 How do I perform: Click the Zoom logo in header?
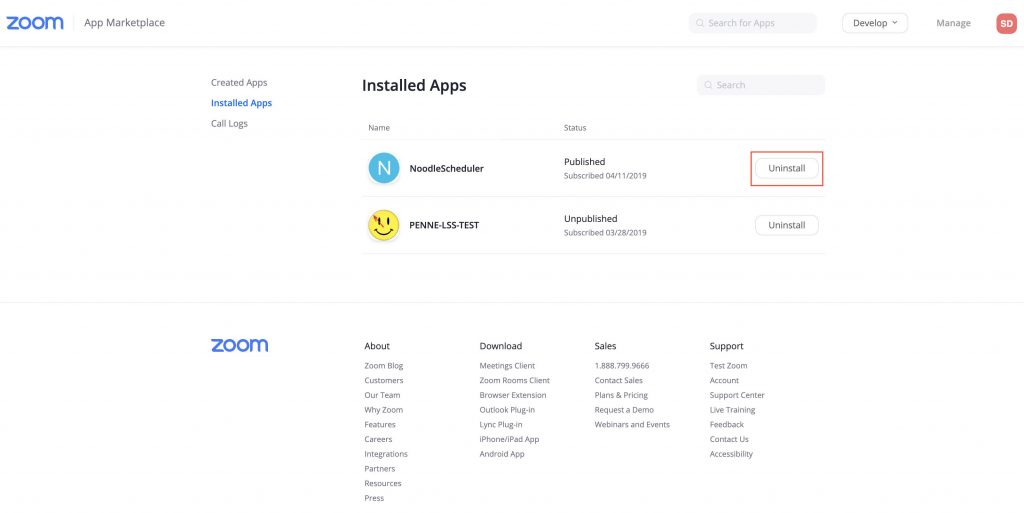point(35,23)
